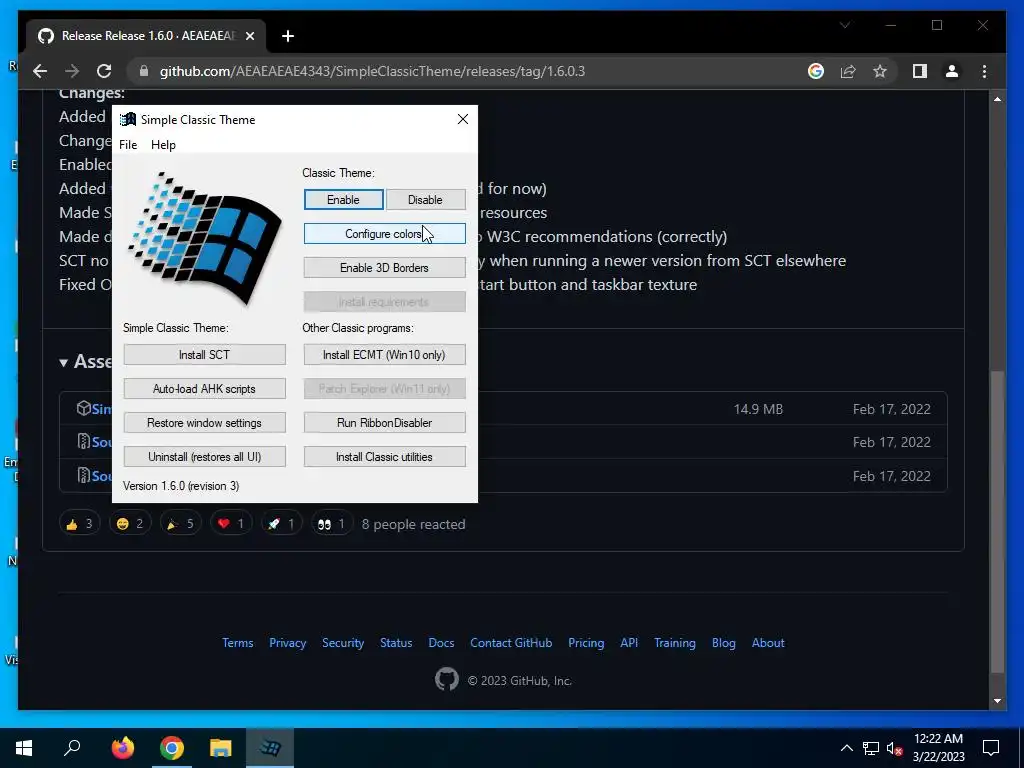
Task: Open Configure colors
Action: (x=384, y=234)
